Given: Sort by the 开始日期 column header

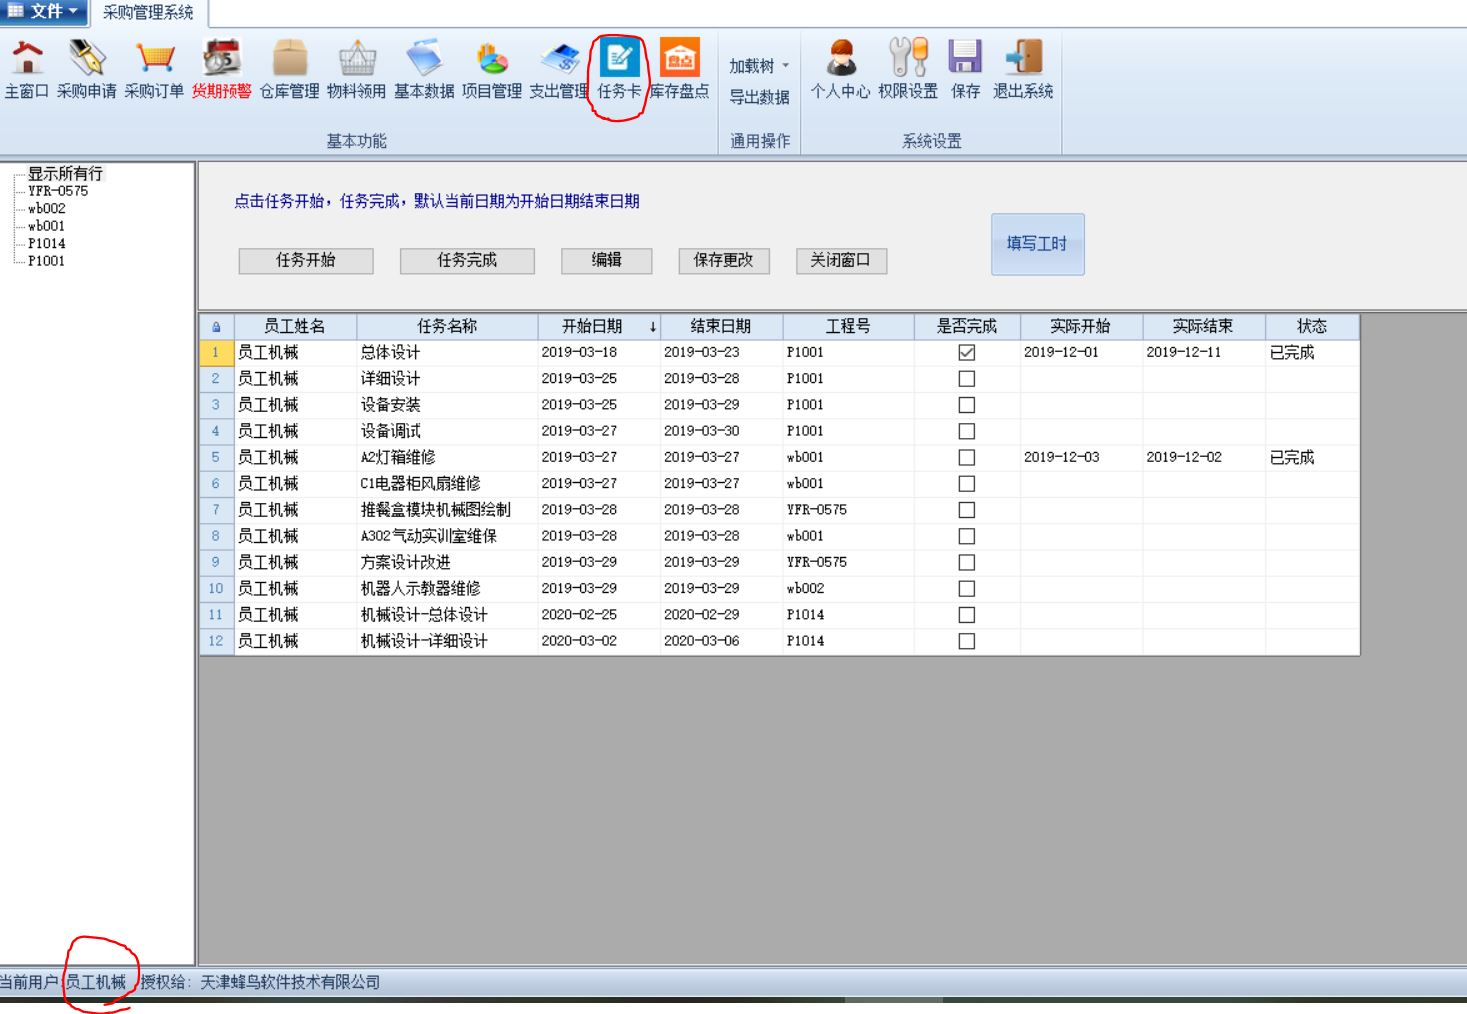Looking at the screenshot, I should [x=592, y=327].
